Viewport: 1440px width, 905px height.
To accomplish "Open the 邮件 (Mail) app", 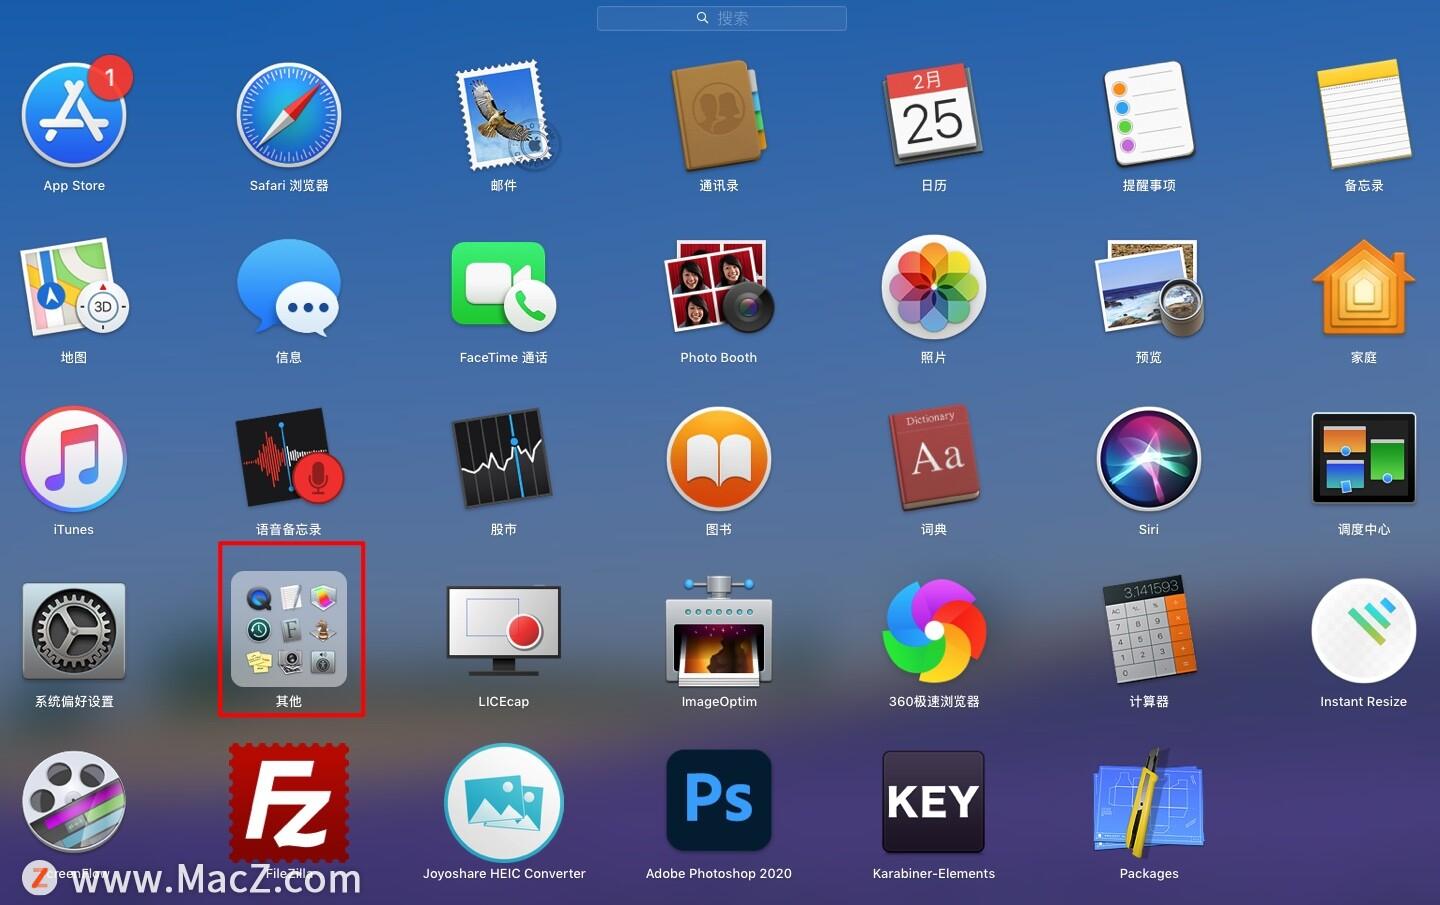I will [504, 115].
